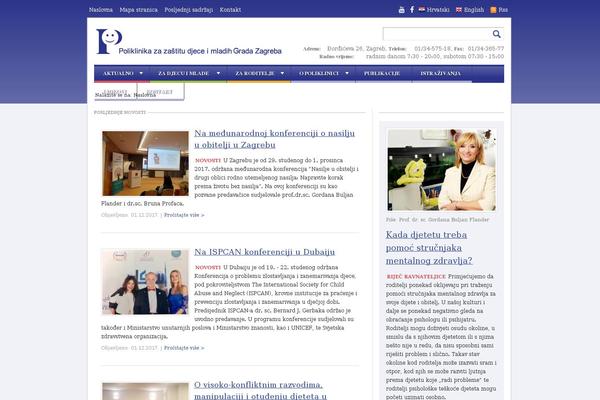Open the Za djecu i mlade menu

pyautogui.click(x=184, y=73)
